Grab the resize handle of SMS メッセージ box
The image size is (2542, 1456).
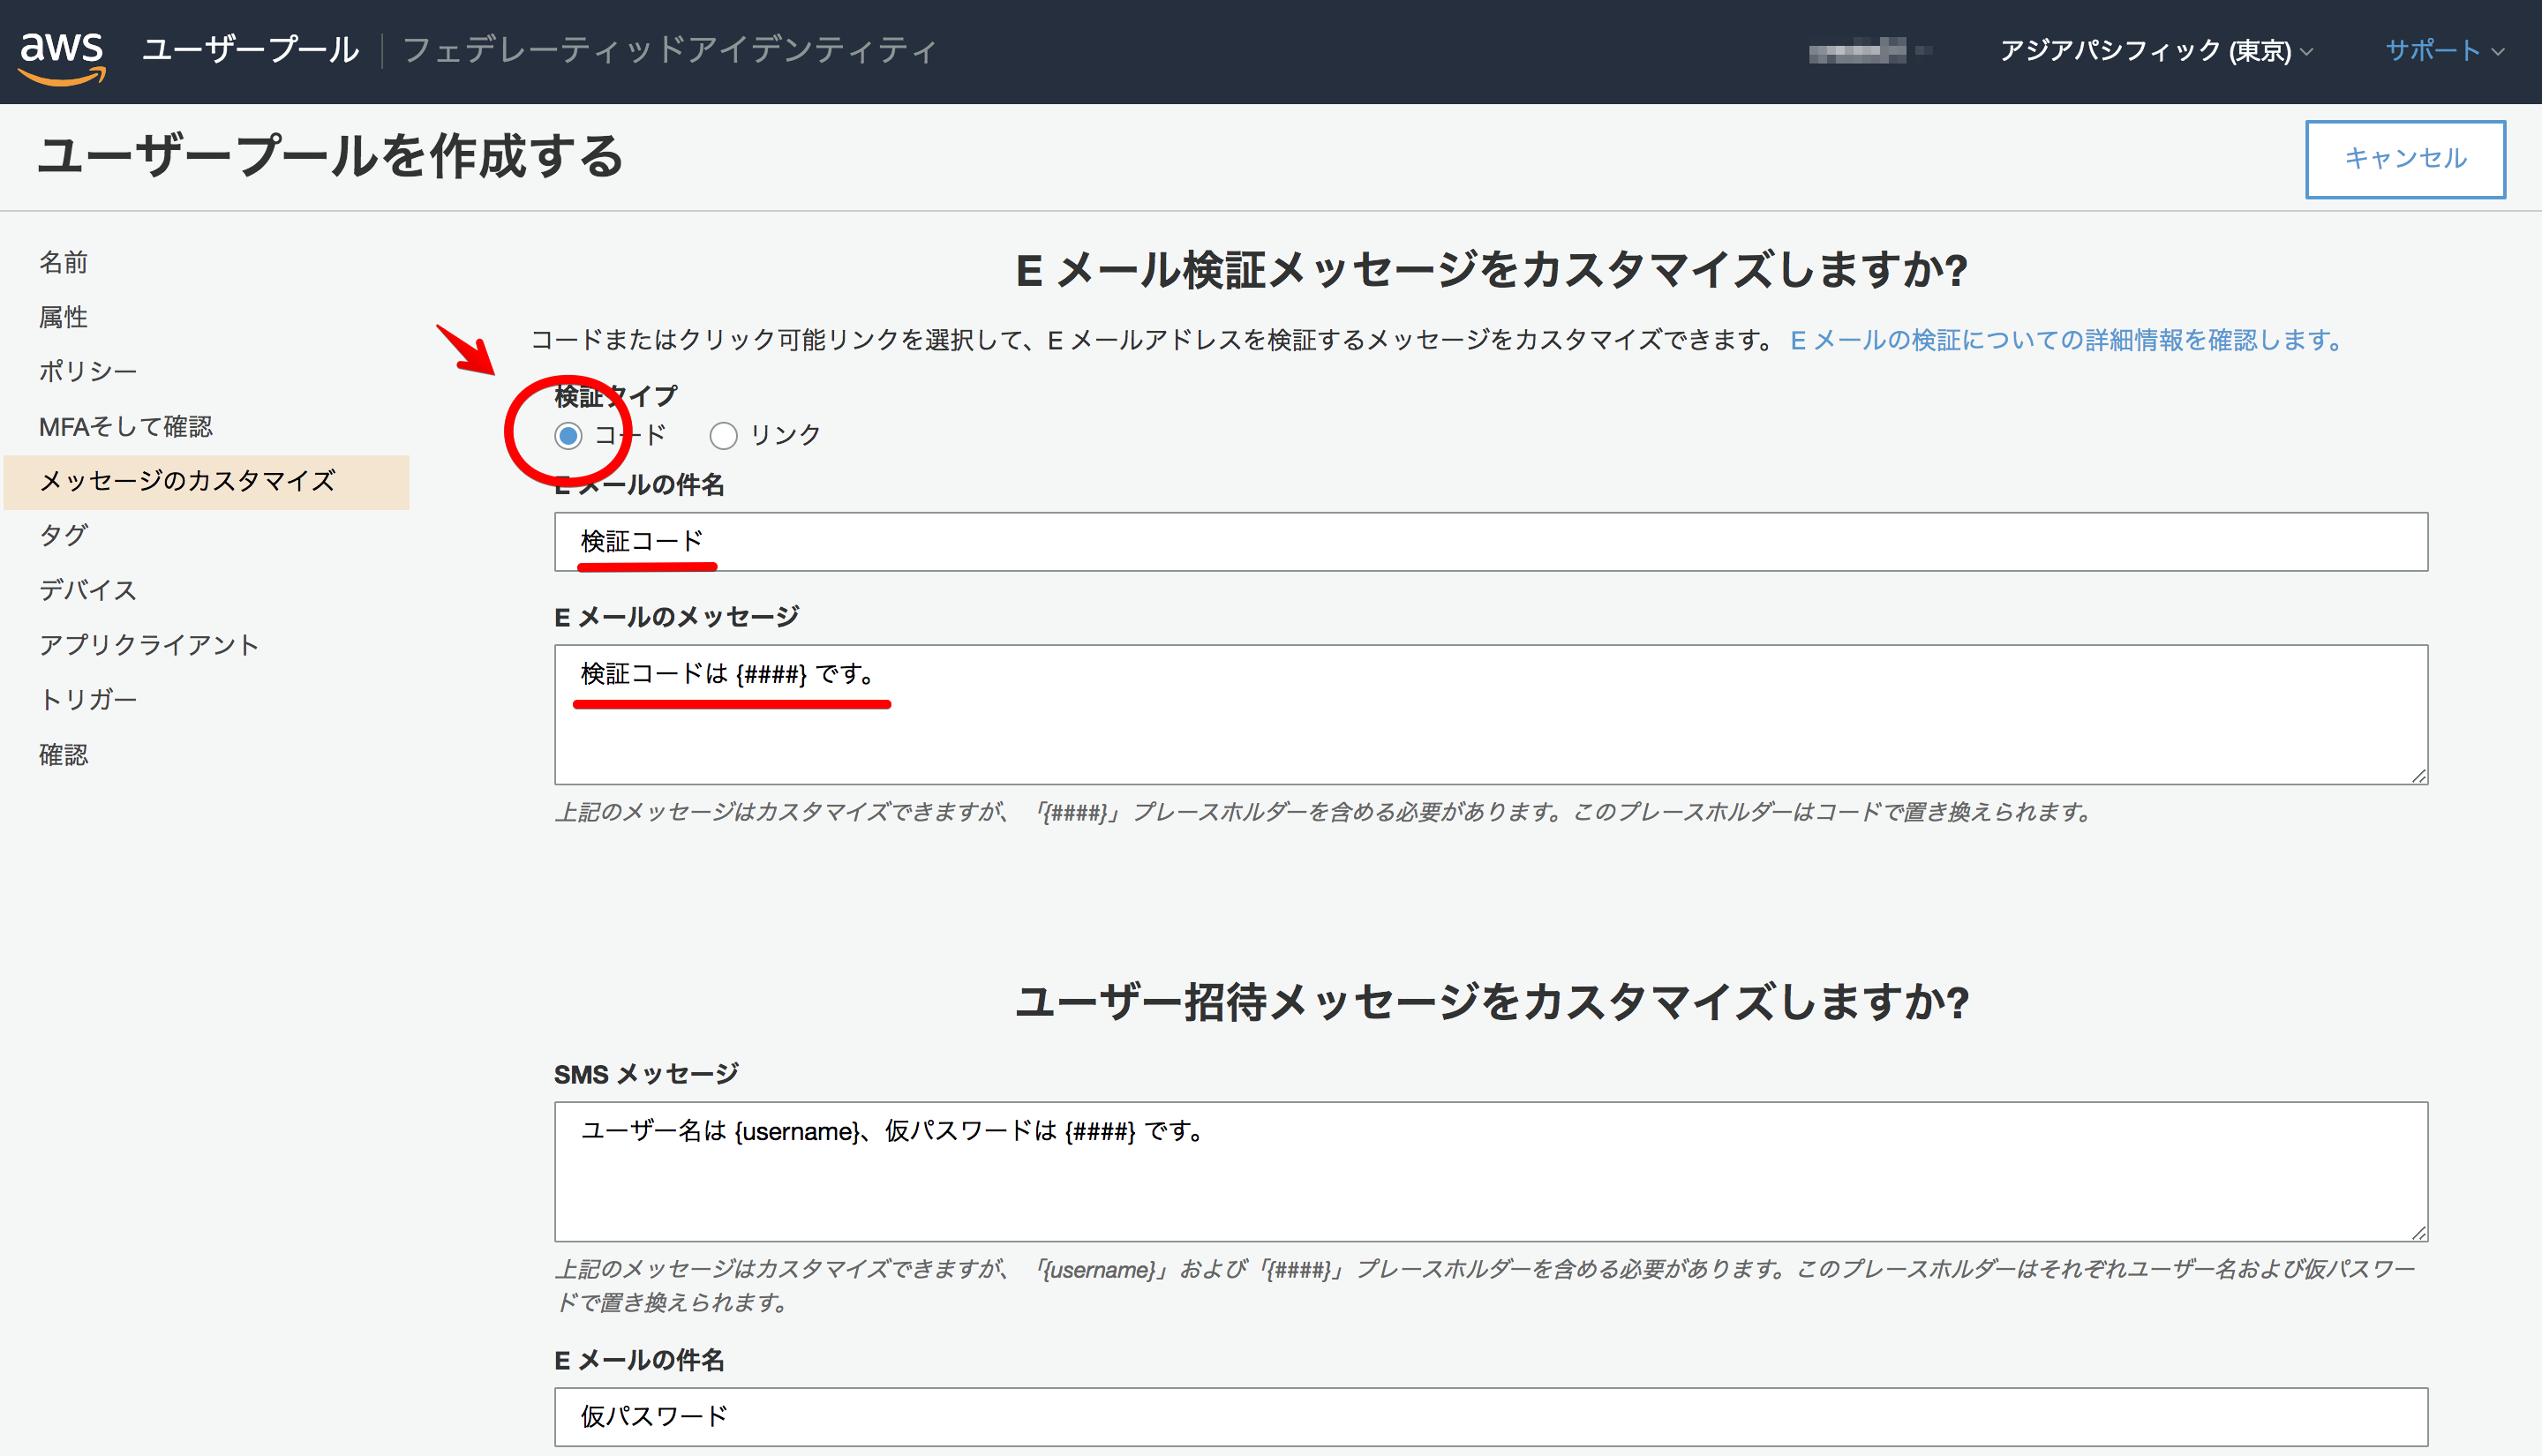click(x=2418, y=1232)
